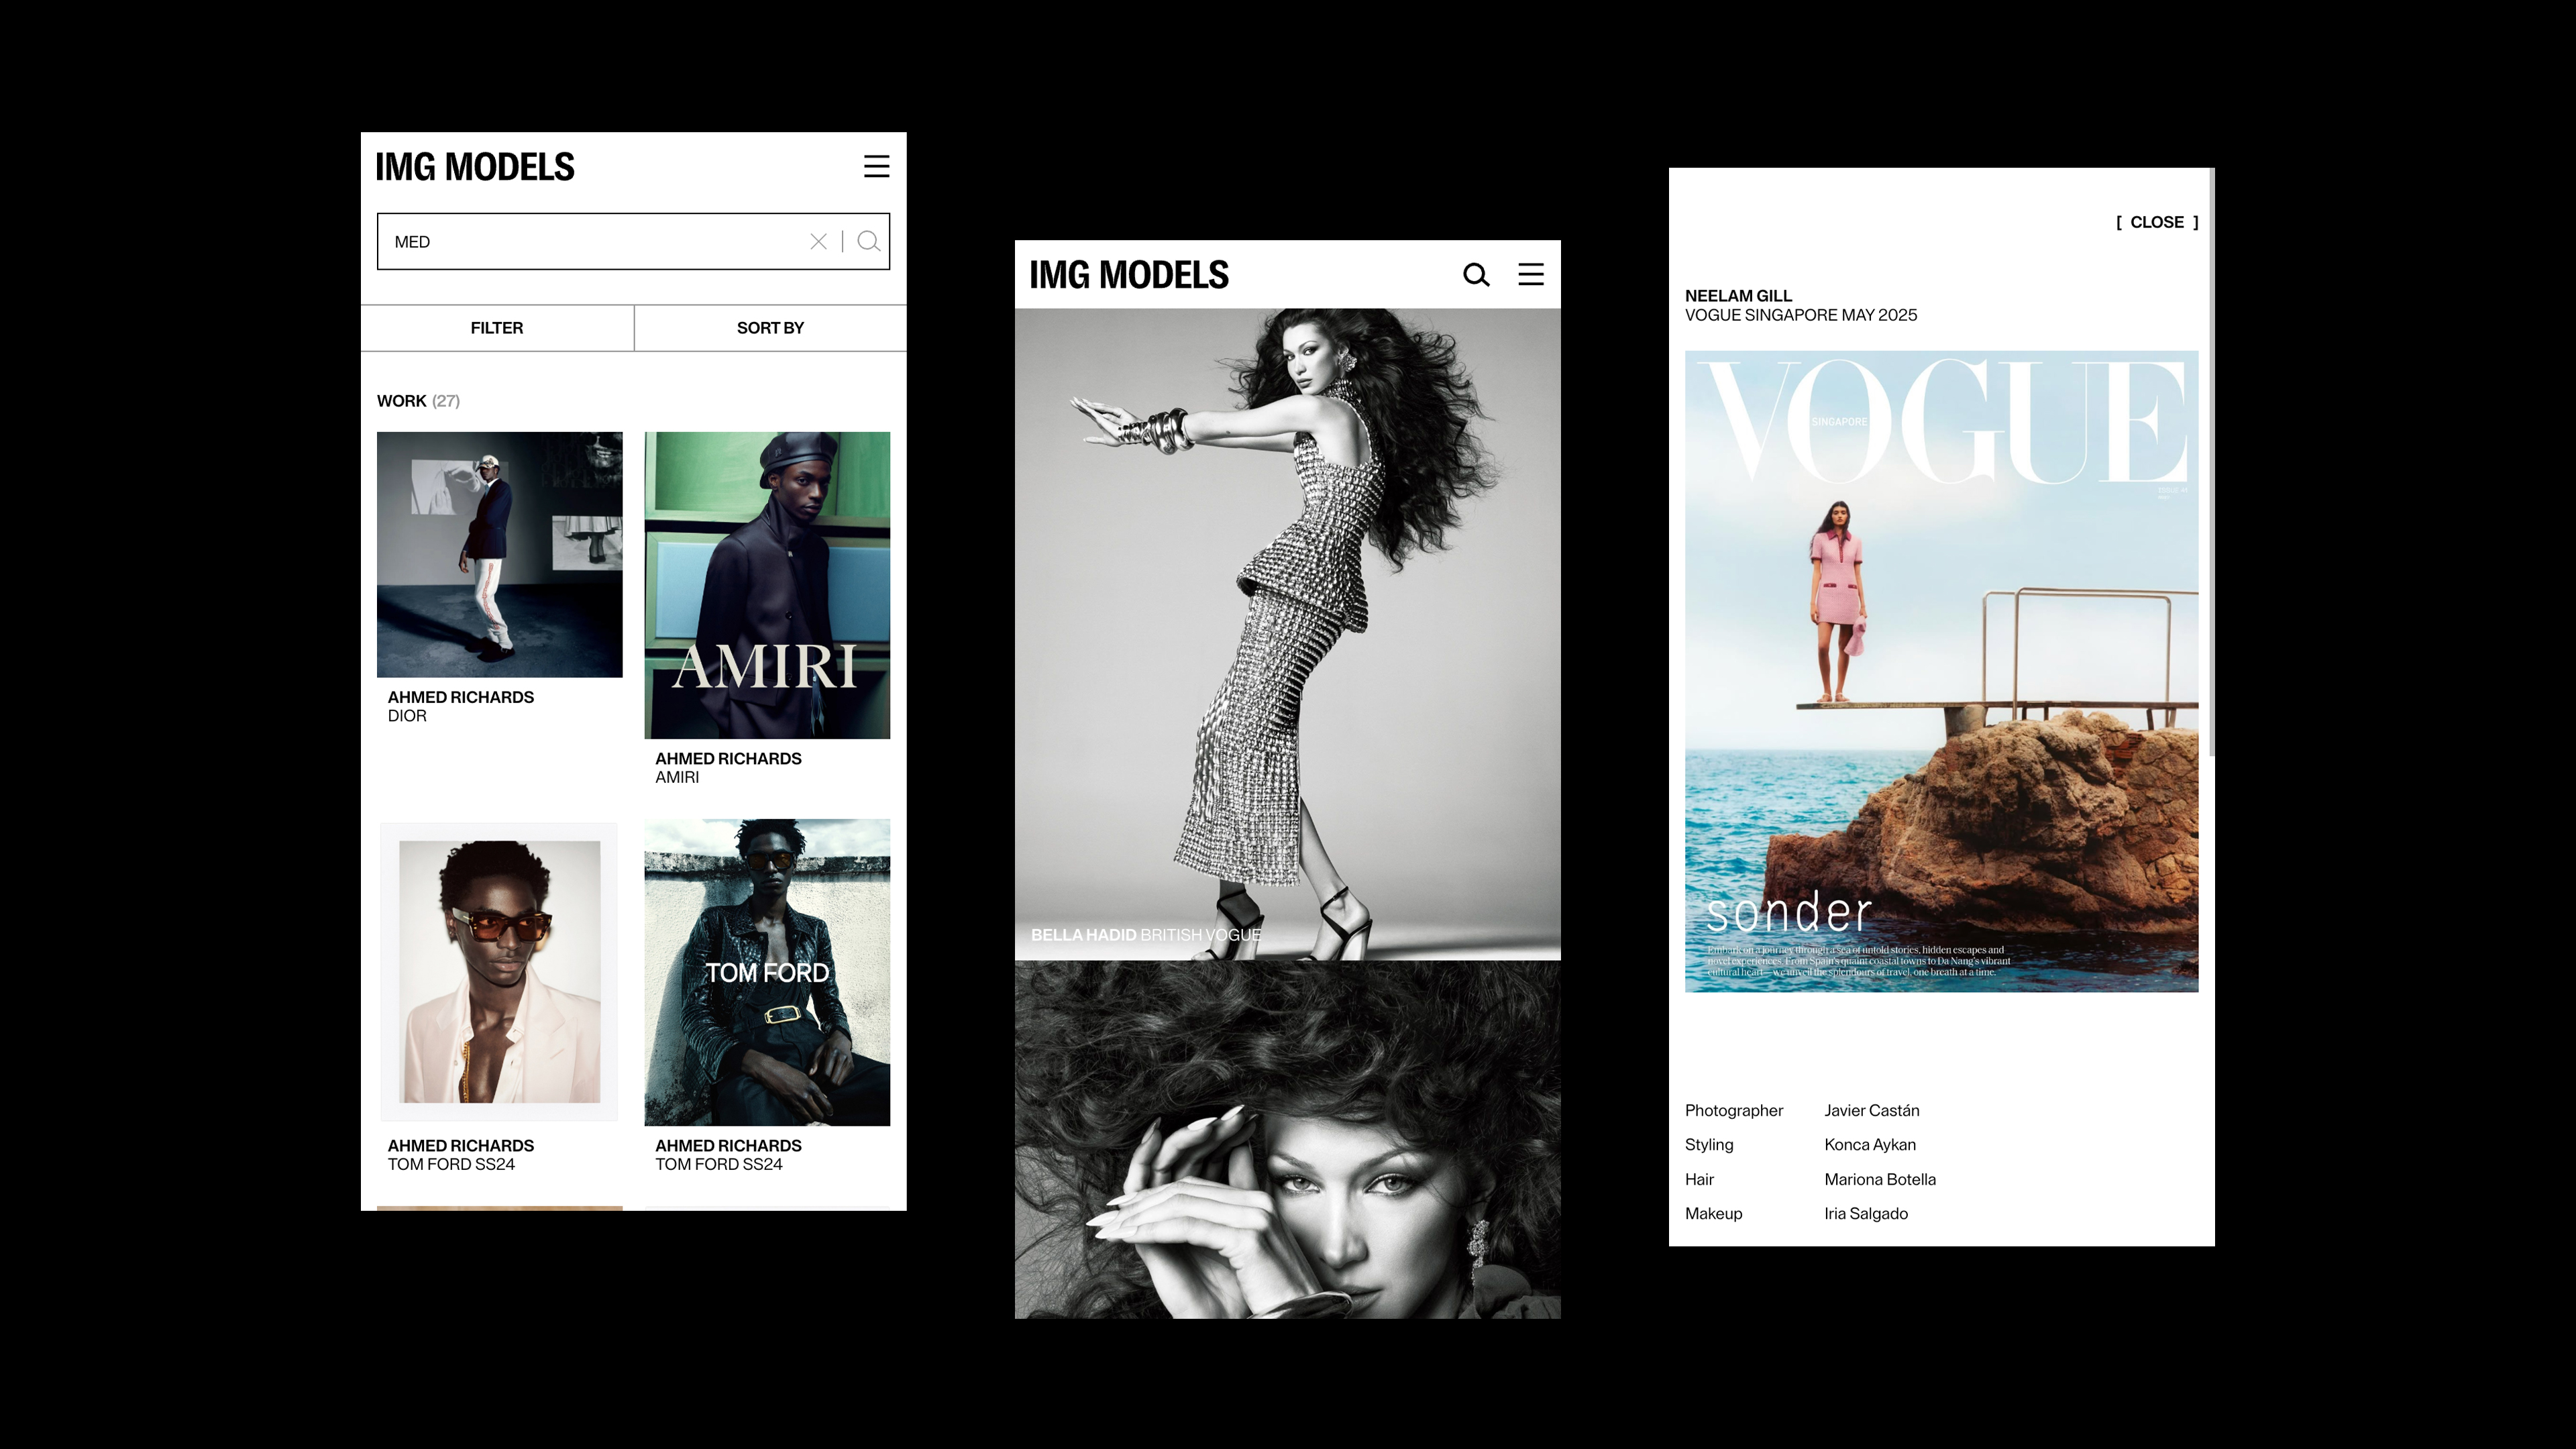Open hamburger menu in middle phone header
Viewport: 2576px width, 1449px height.
point(1530,274)
